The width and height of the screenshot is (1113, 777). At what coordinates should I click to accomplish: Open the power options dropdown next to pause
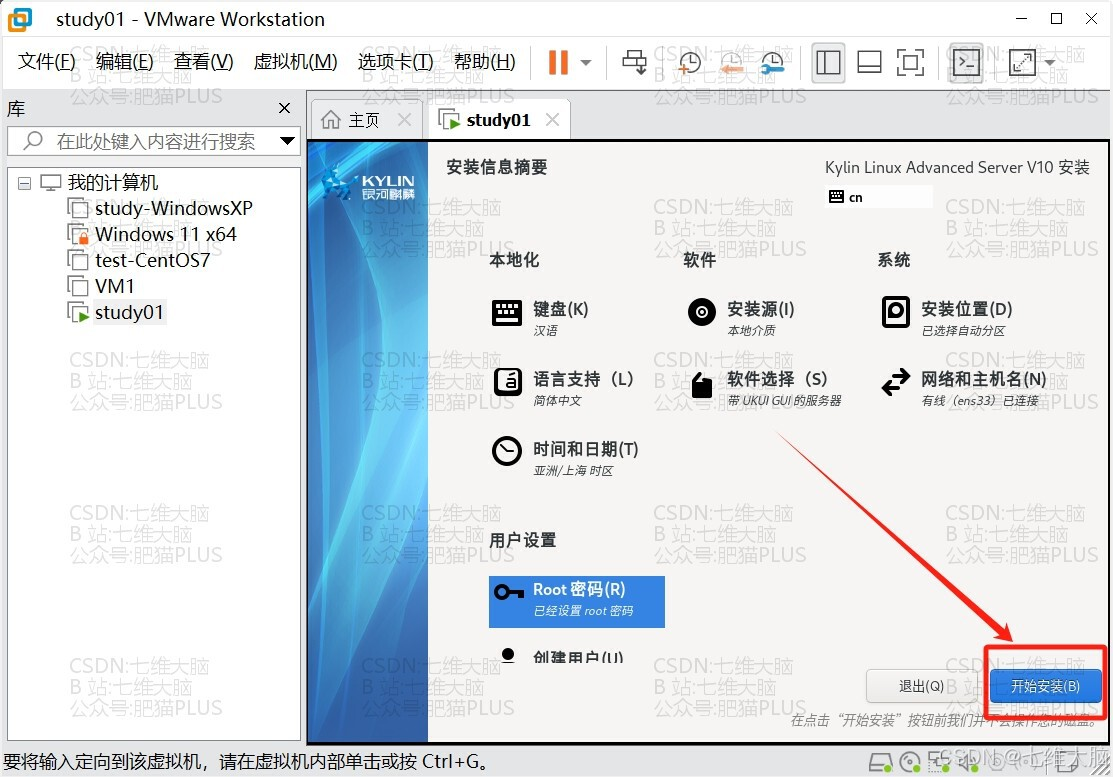click(x=586, y=62)
